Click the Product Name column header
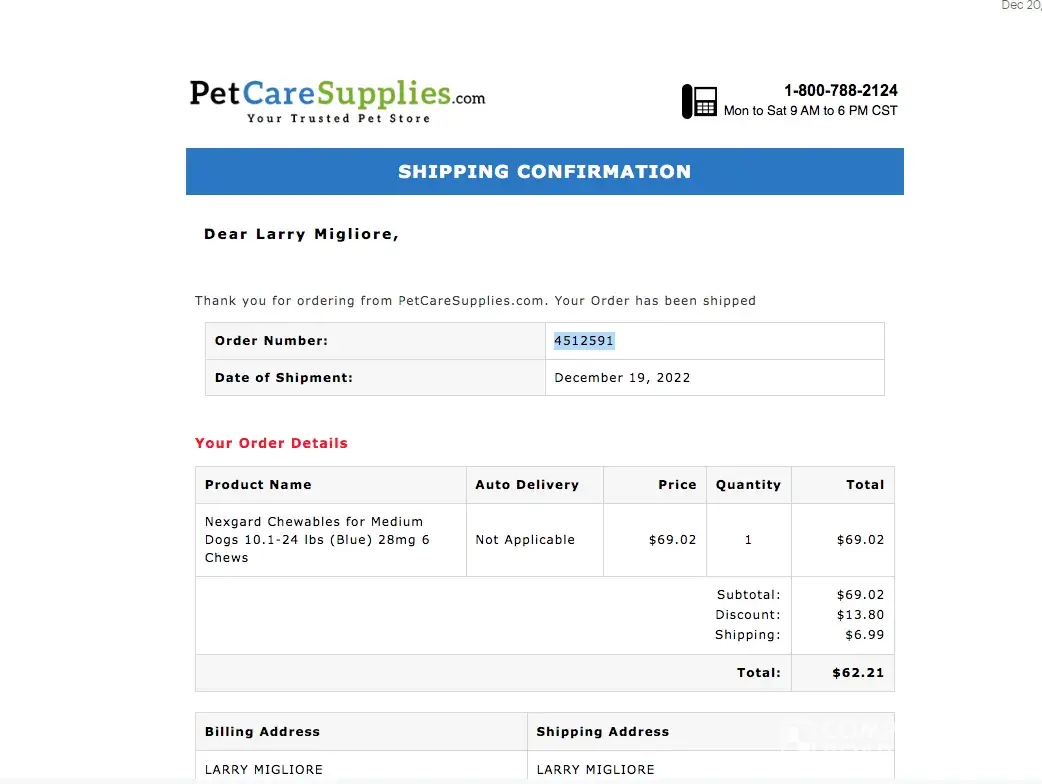The image size is (1042, 784). pyautogui.click(x=258, y=485)
